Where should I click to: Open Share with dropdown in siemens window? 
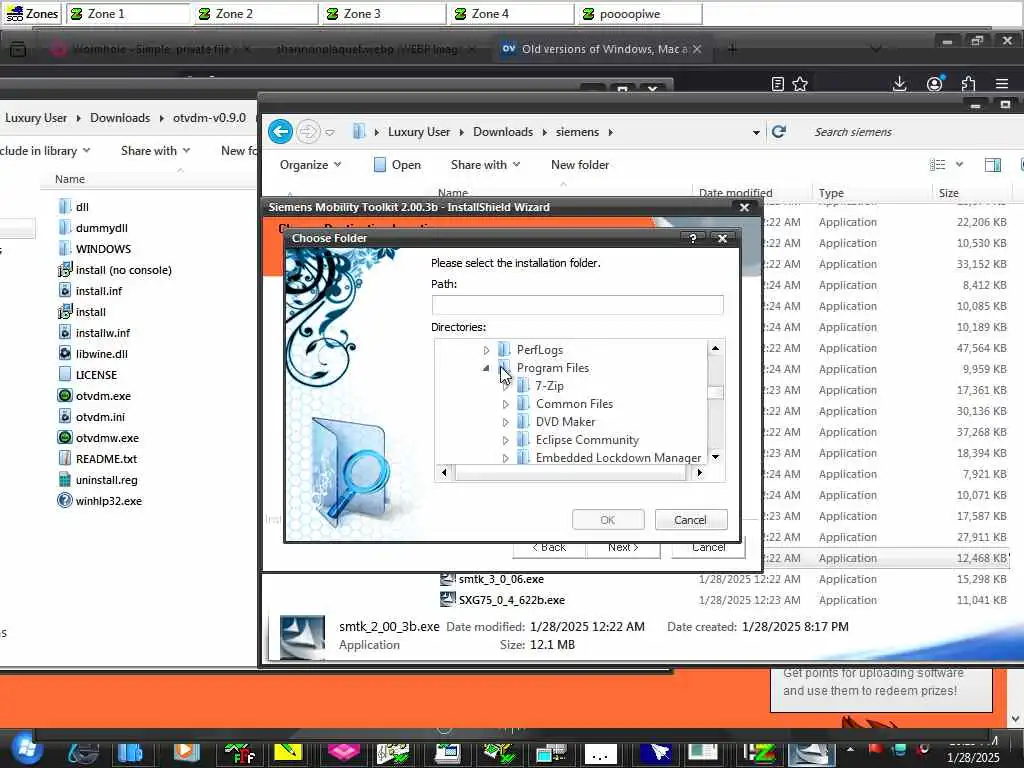tap(485, 165)
